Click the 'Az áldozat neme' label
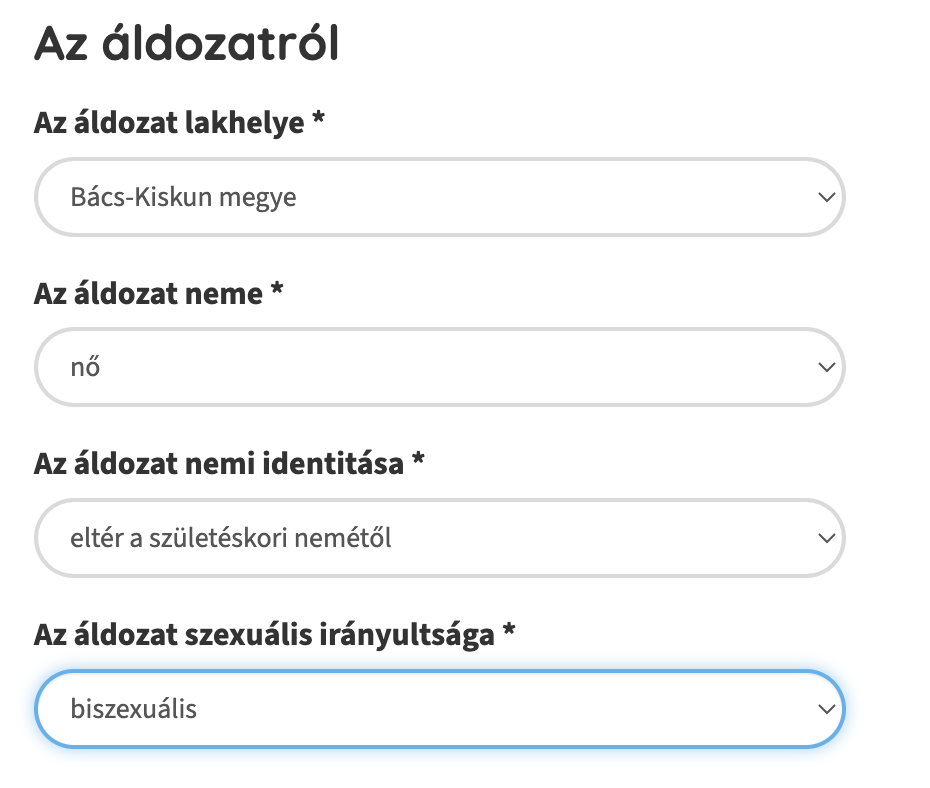The height and width of the screenshot is (788, 930). pos(148,294)
